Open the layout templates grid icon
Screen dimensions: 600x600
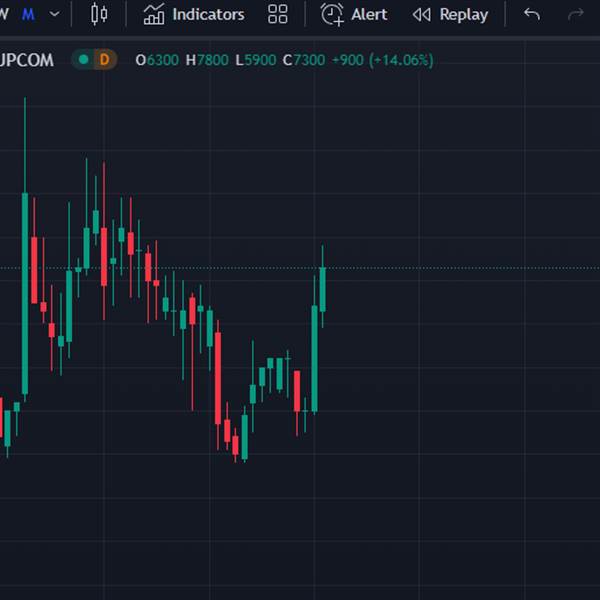[277, 14]
